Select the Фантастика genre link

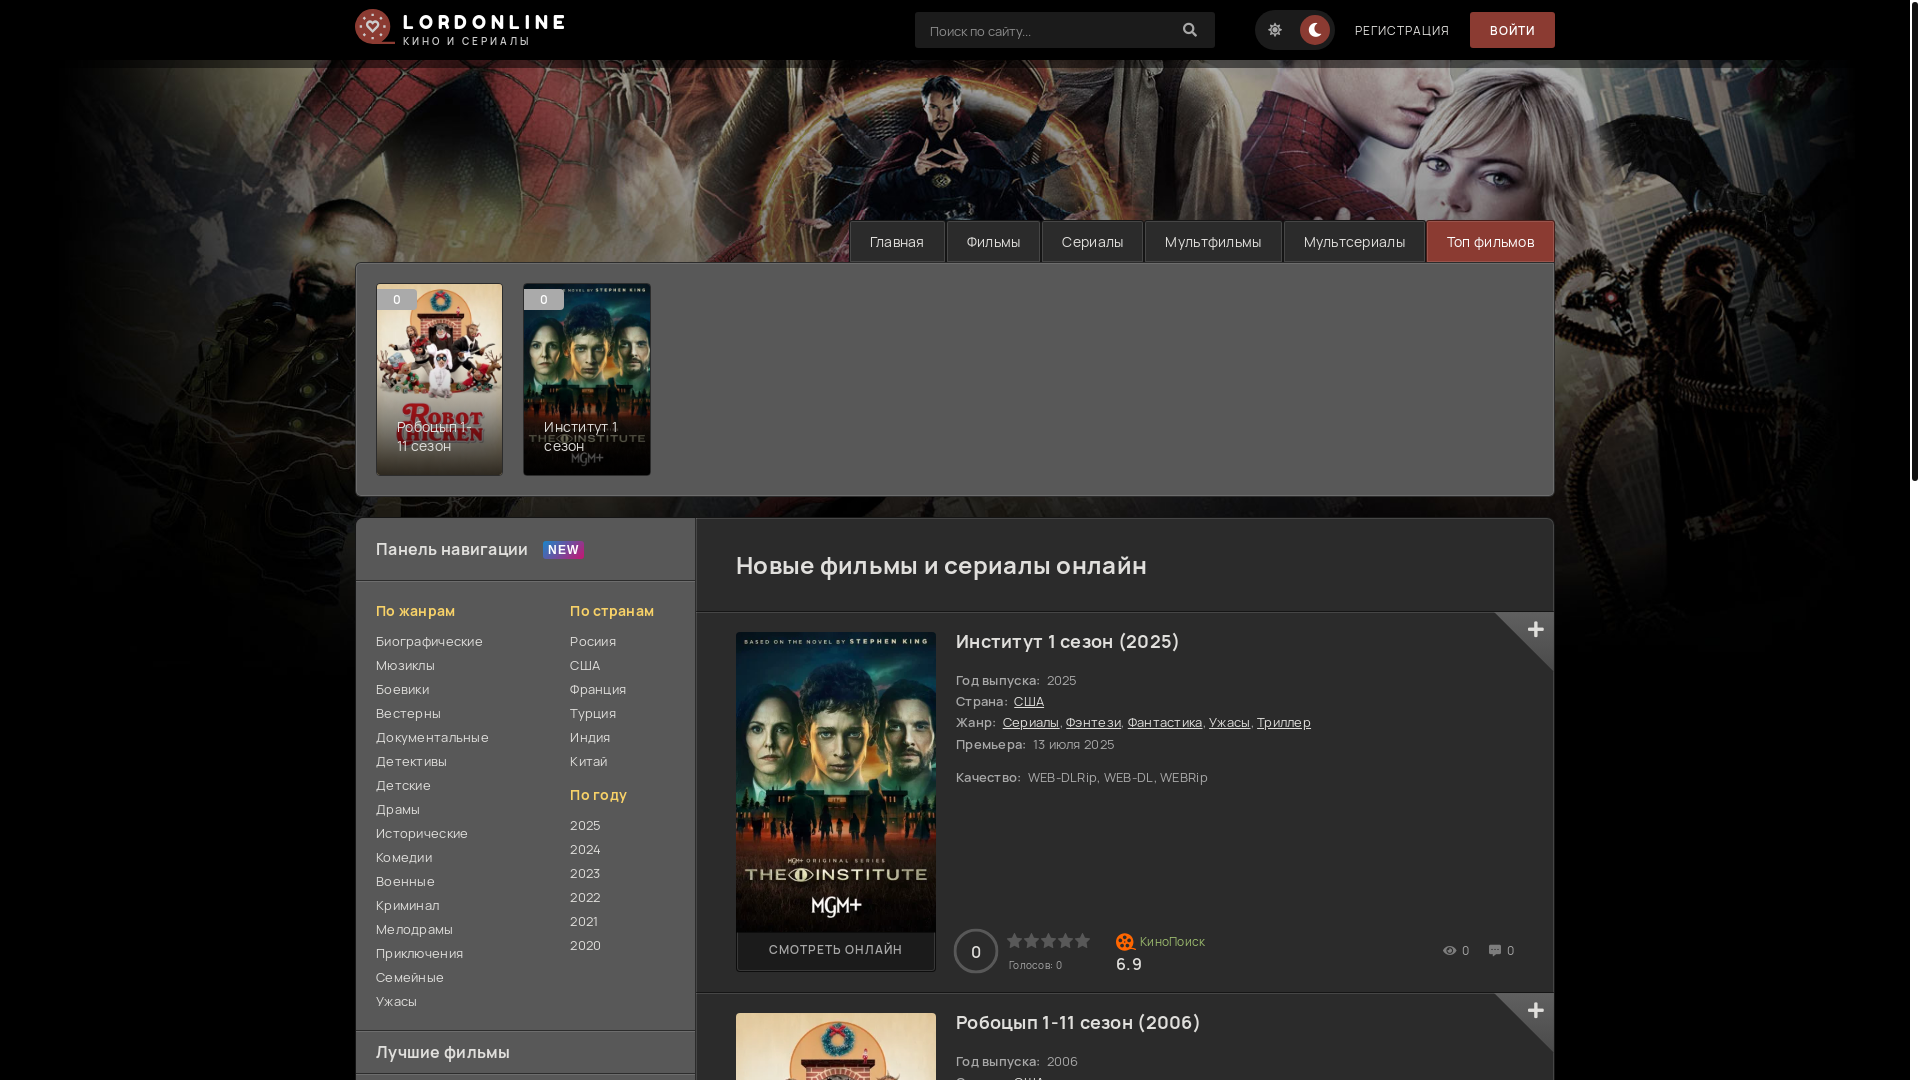coord(1165,722)
